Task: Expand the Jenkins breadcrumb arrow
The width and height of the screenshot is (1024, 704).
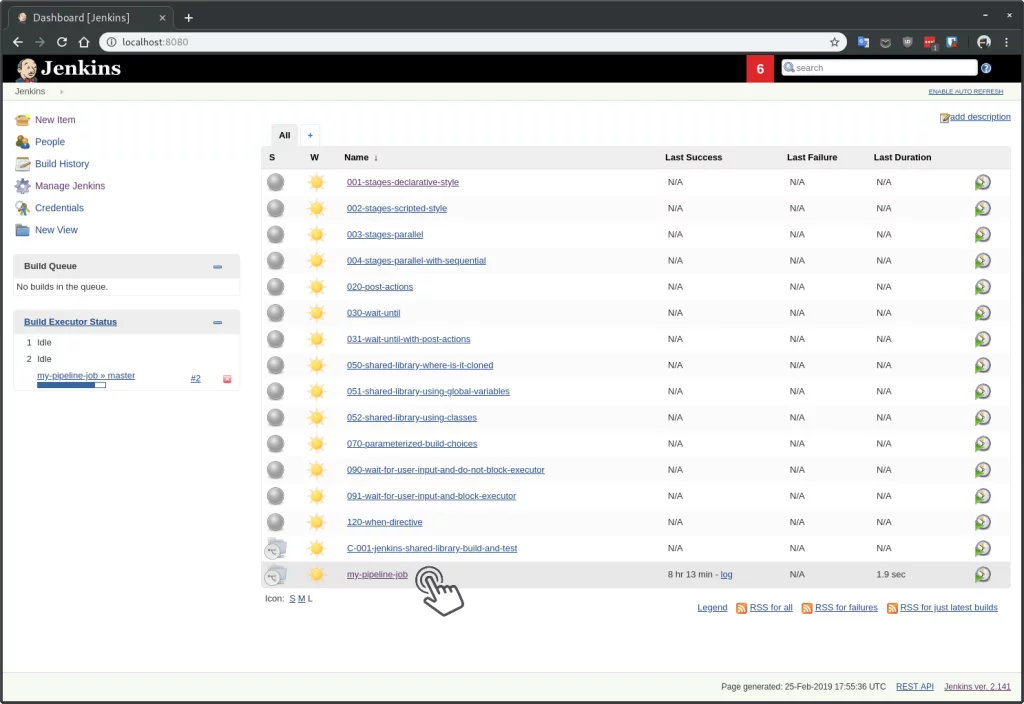Action: (61, 92)
